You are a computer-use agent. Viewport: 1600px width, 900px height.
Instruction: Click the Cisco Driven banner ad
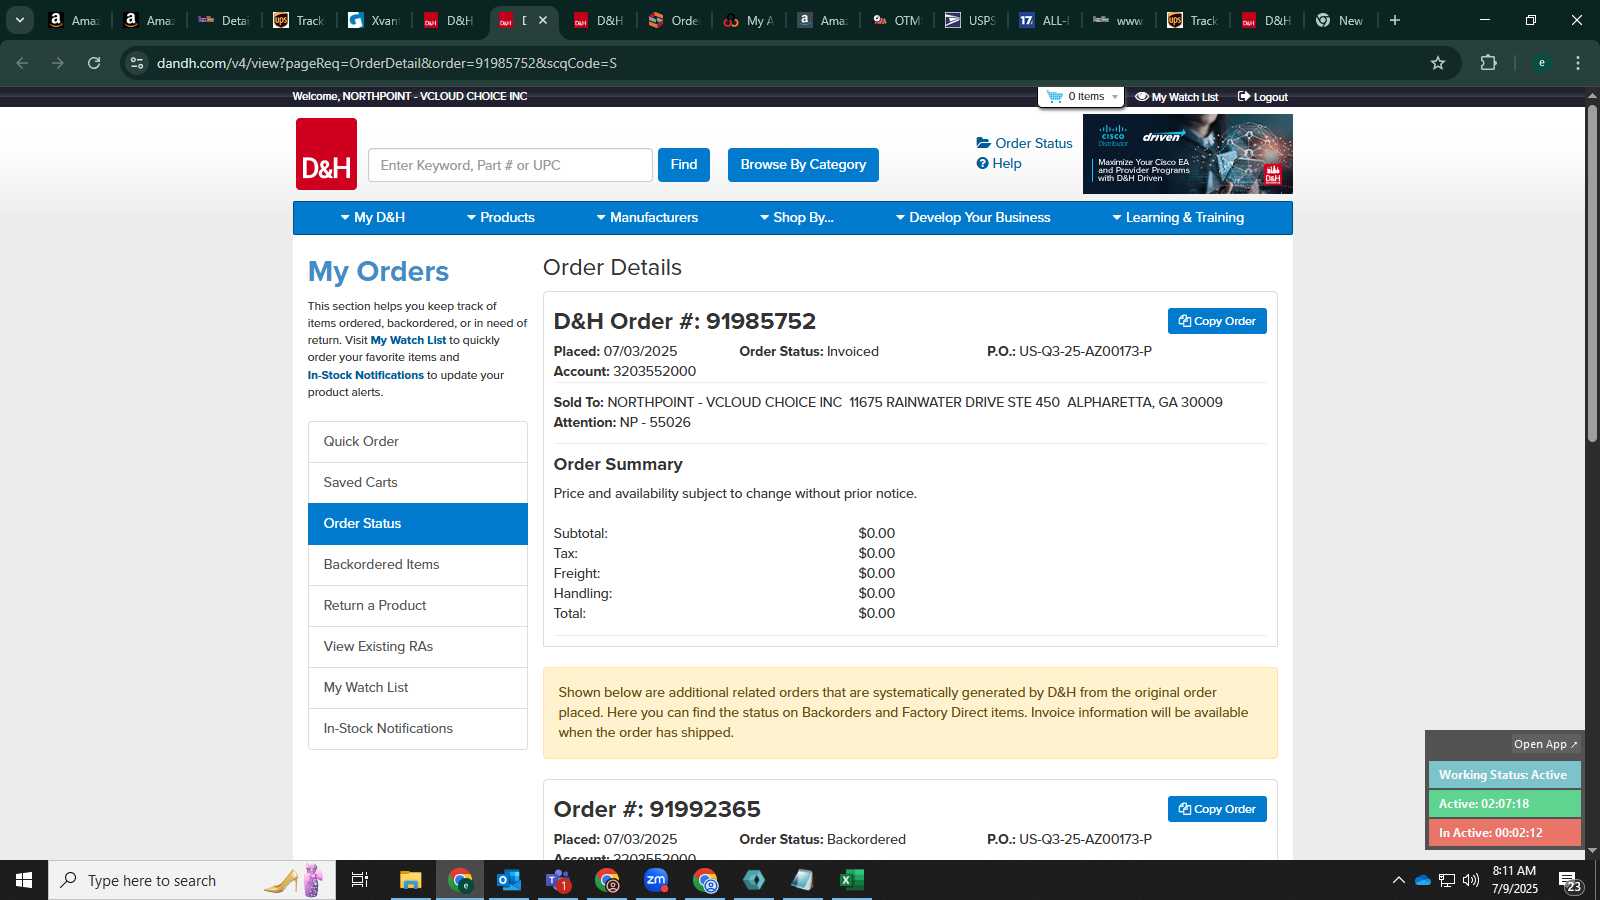click(x=1187, y=154)
